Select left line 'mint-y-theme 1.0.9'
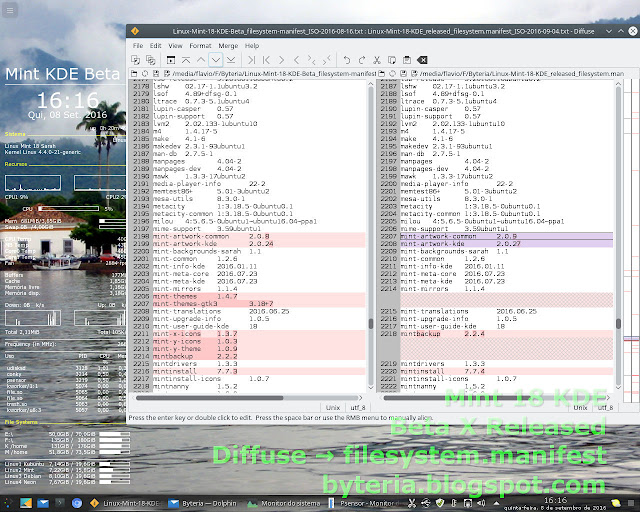This screenshot has width=640, height=512. tap(259, 349)
